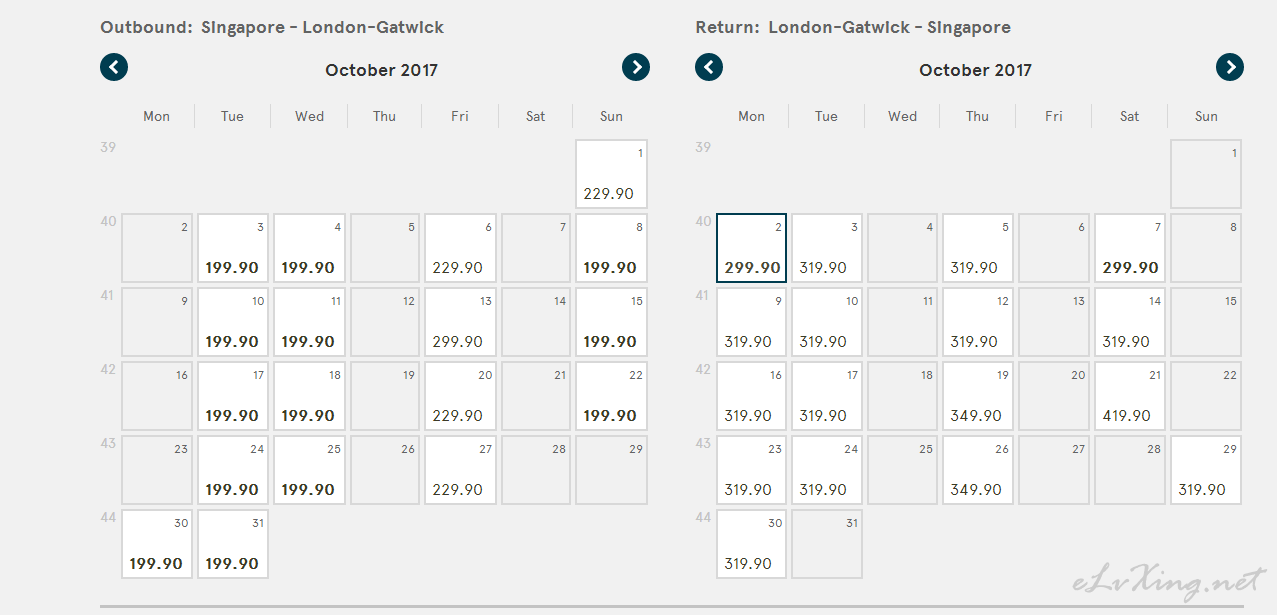This screenshot has width=1277, height=615.
Task: Select return October 30 fare 319.90
Action: (x=752, y=544)
